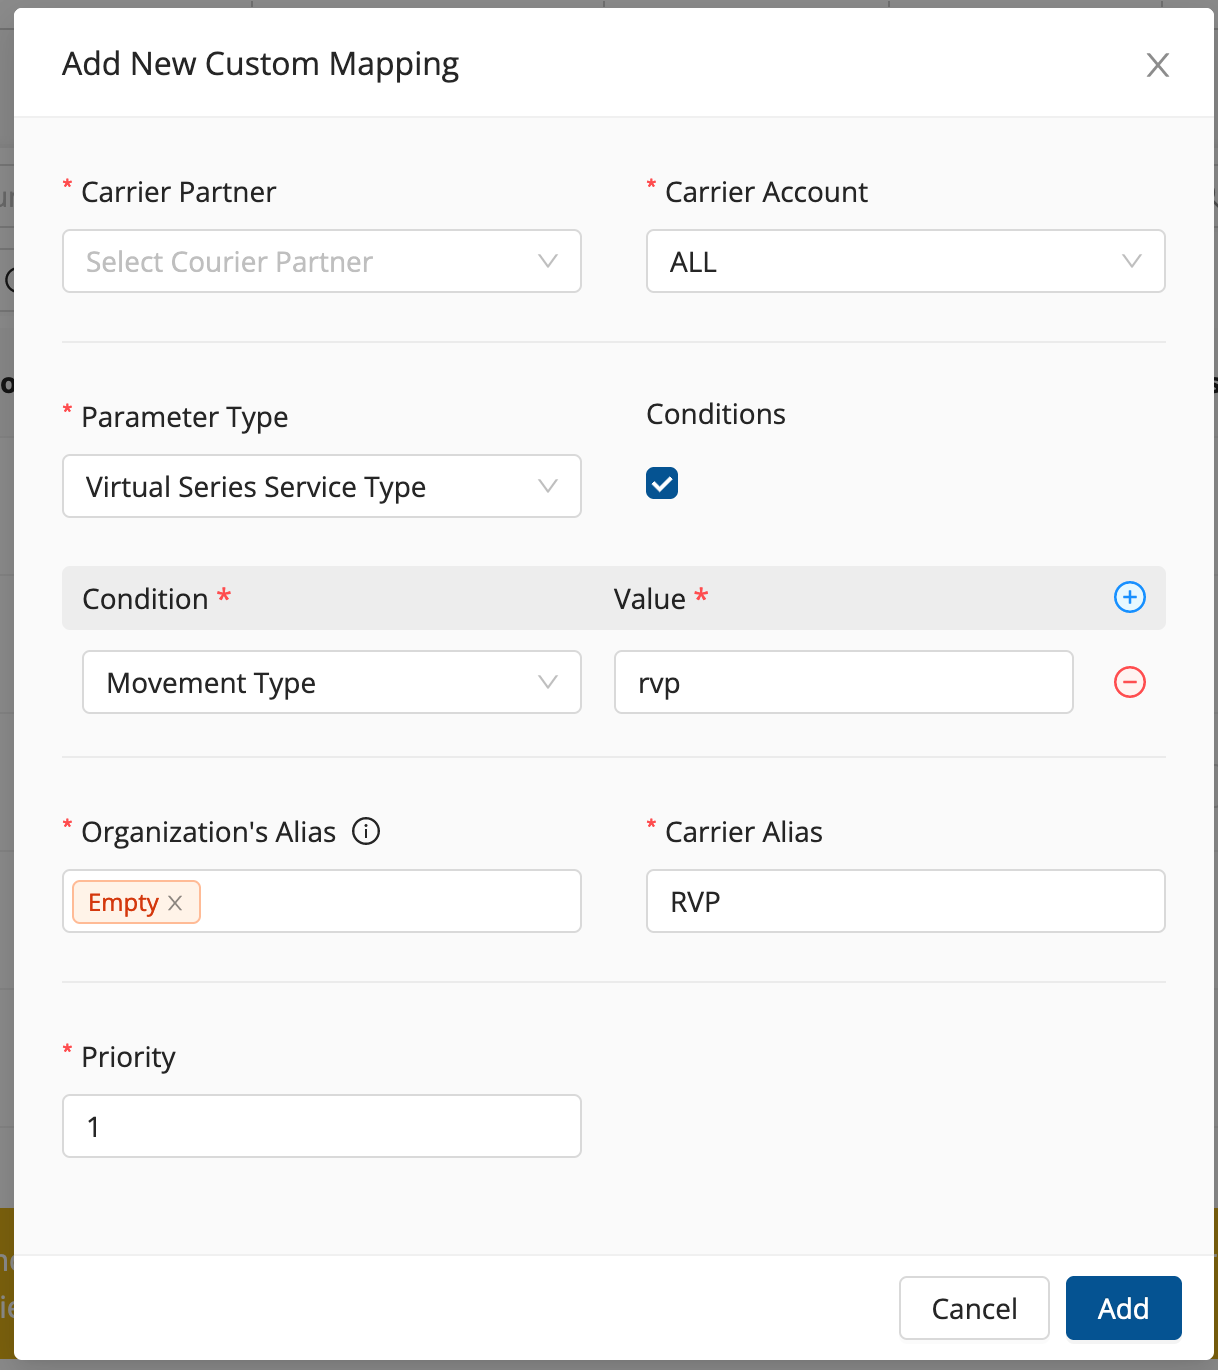The image size is (1218, 1370).
Task: Click the Conditions label text
Action: coord(715,414)
